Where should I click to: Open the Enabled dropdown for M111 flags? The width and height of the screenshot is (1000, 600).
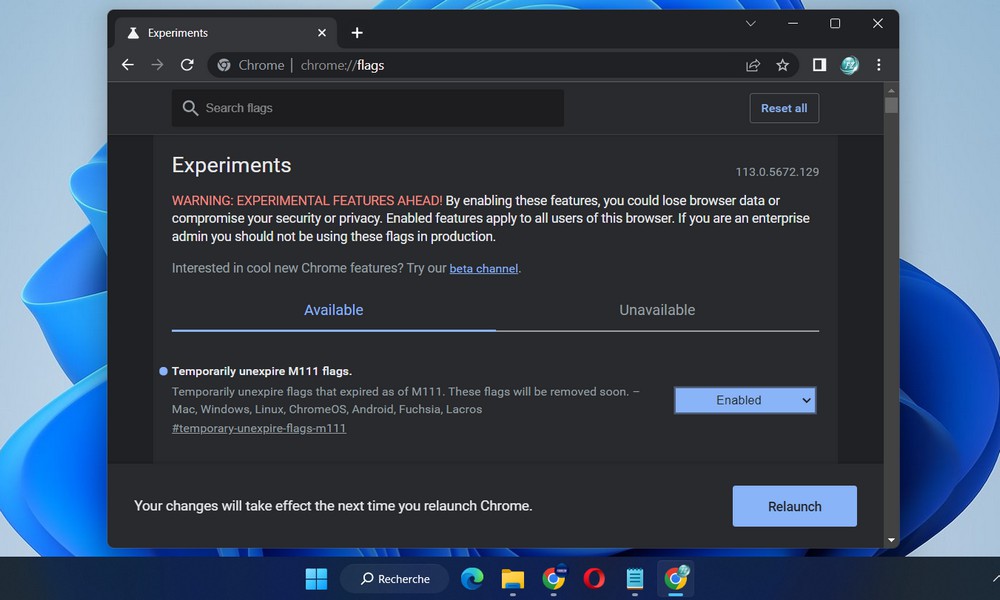point(745,400)
